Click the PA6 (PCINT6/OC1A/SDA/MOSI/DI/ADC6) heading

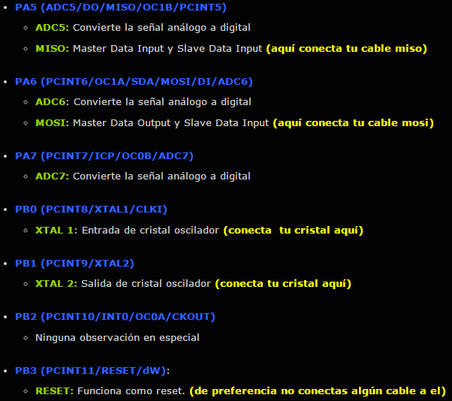(x=134, y=82)
